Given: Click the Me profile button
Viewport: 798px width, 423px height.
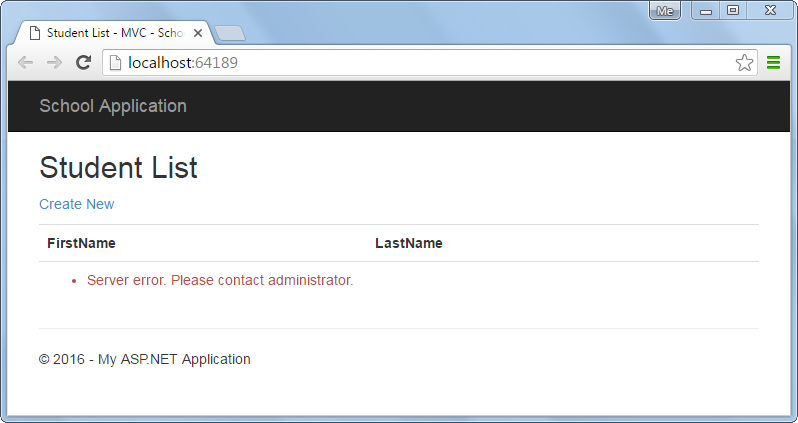Looking at the screenshot, I should point(665,11).
